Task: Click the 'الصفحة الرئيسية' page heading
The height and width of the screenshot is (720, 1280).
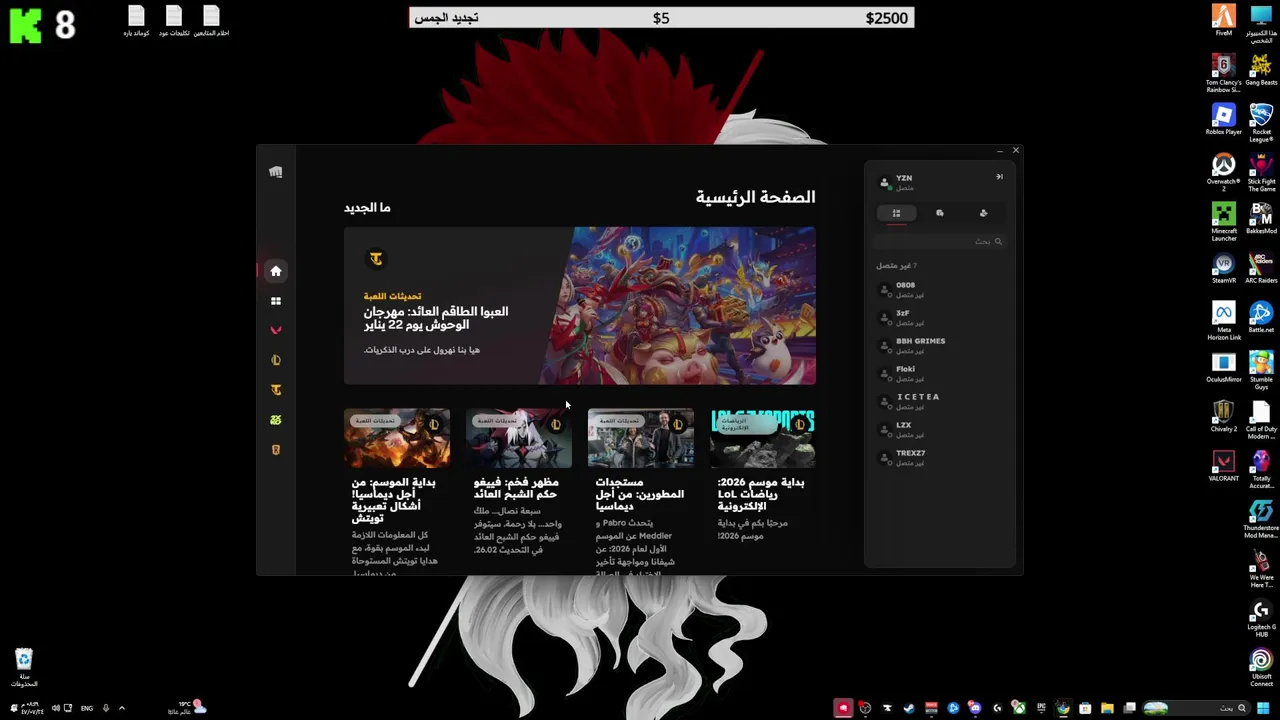Action: click(x=756, y=197)
